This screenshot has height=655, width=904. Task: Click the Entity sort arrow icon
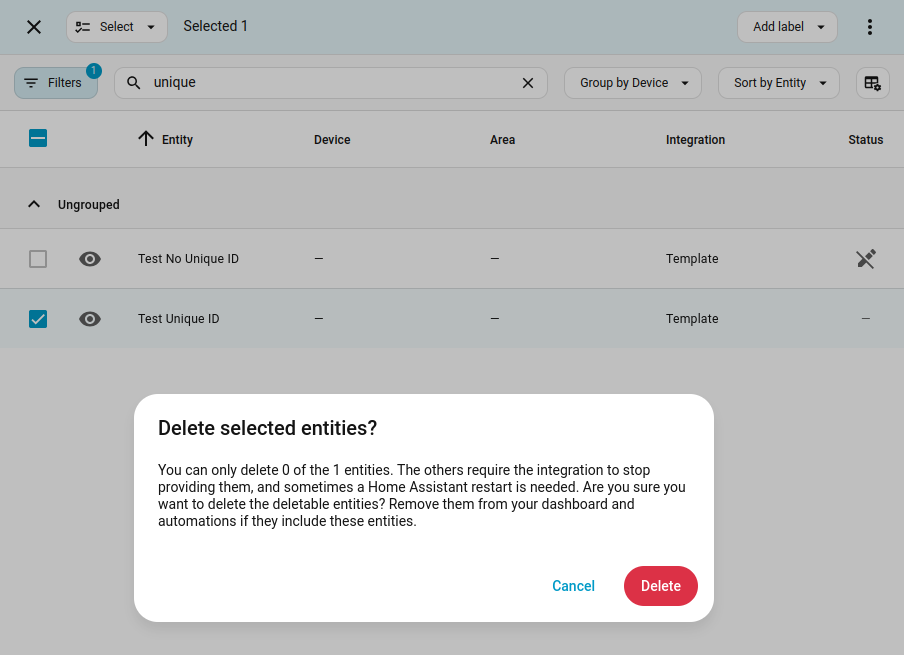coord(146,139)
